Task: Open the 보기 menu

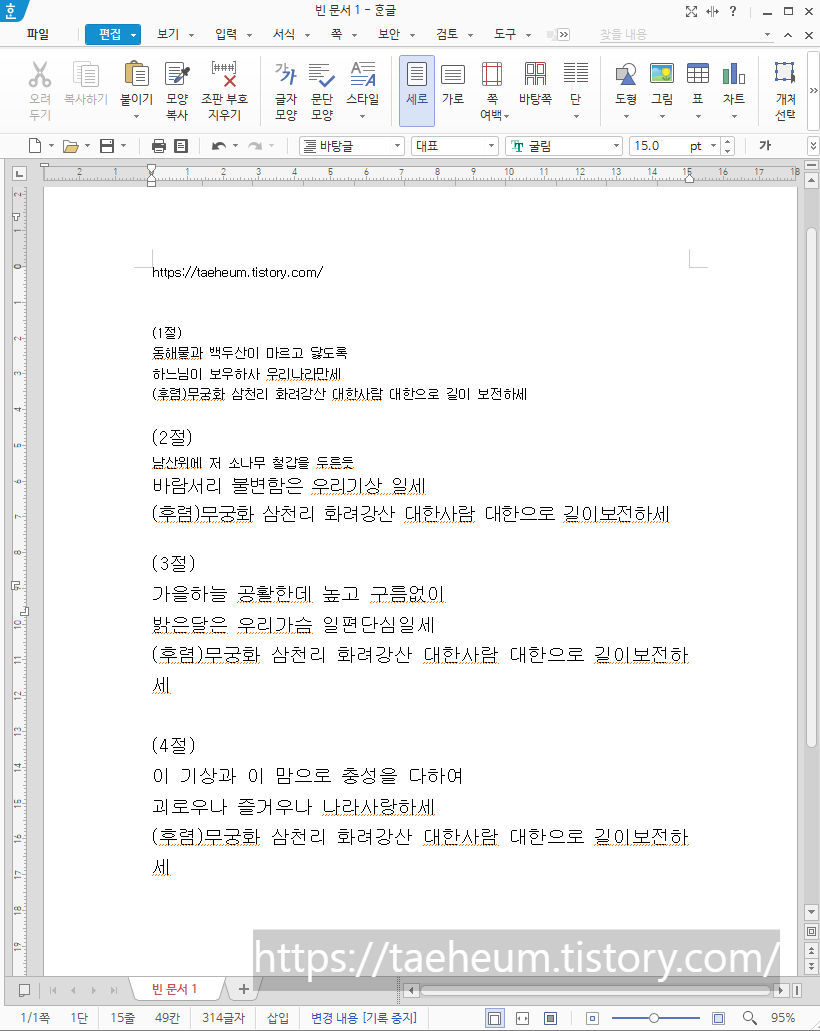Action: pos(168,34)
